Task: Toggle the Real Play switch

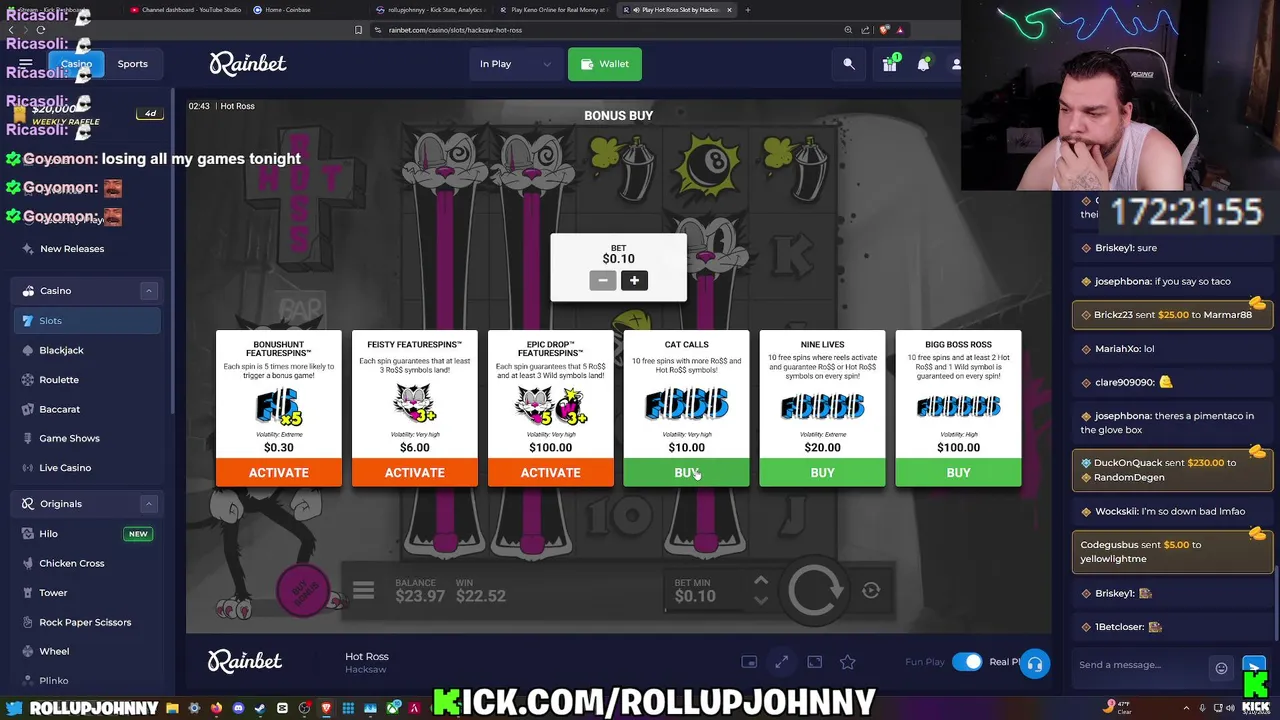Action: (967, 662)
